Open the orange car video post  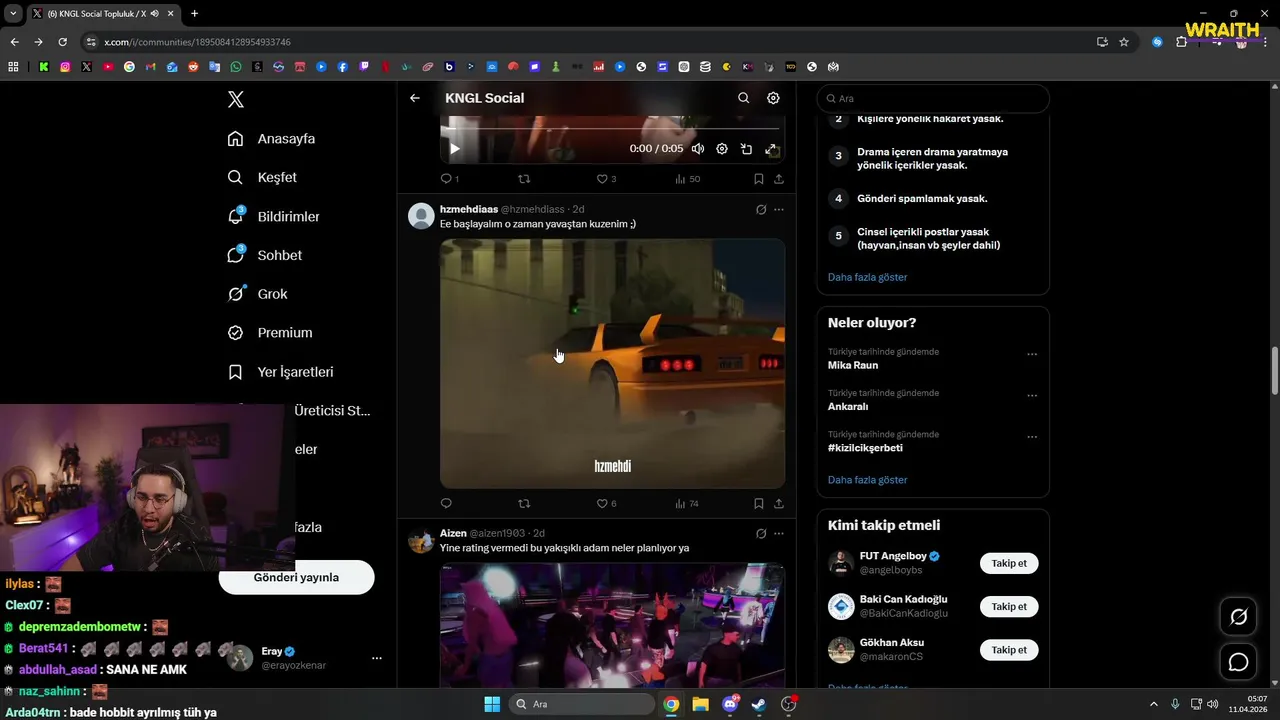612,363
